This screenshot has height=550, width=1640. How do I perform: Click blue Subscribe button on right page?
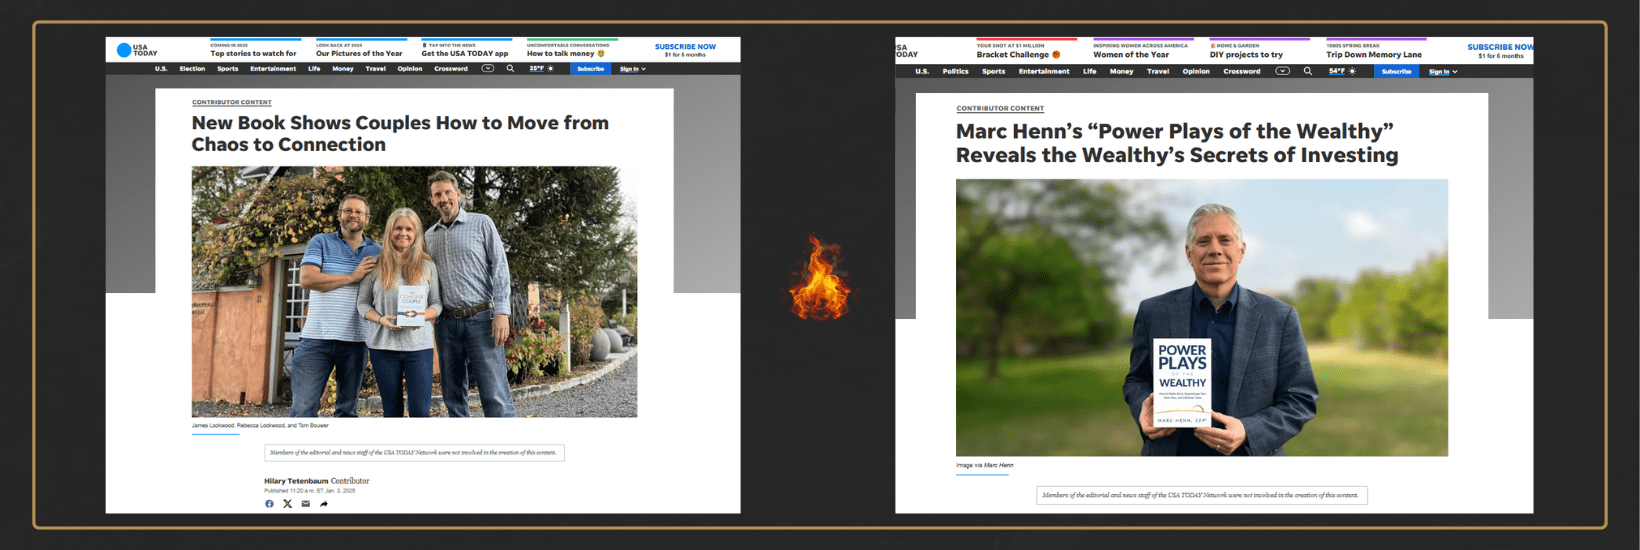1397,71
